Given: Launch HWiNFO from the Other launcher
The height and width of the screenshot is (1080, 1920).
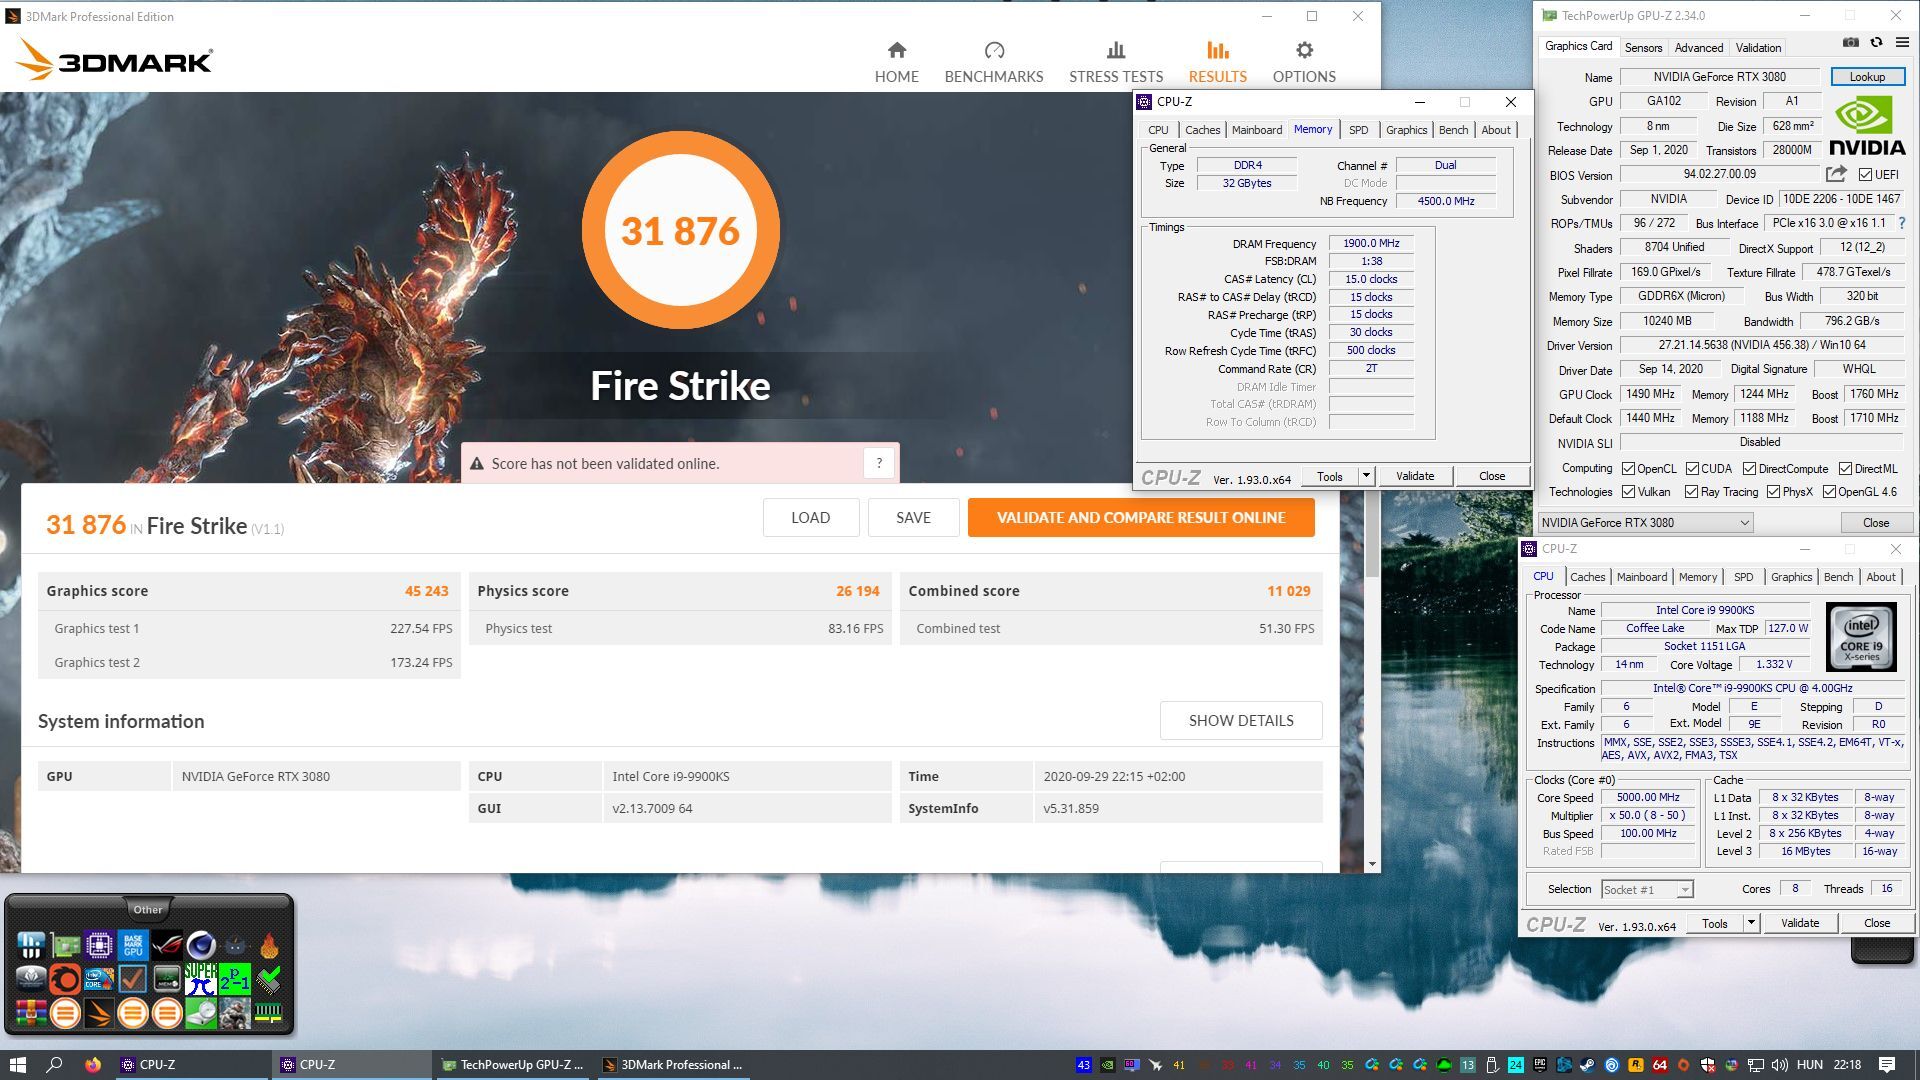Looking at the screenshot, I should tap(31, 945).
